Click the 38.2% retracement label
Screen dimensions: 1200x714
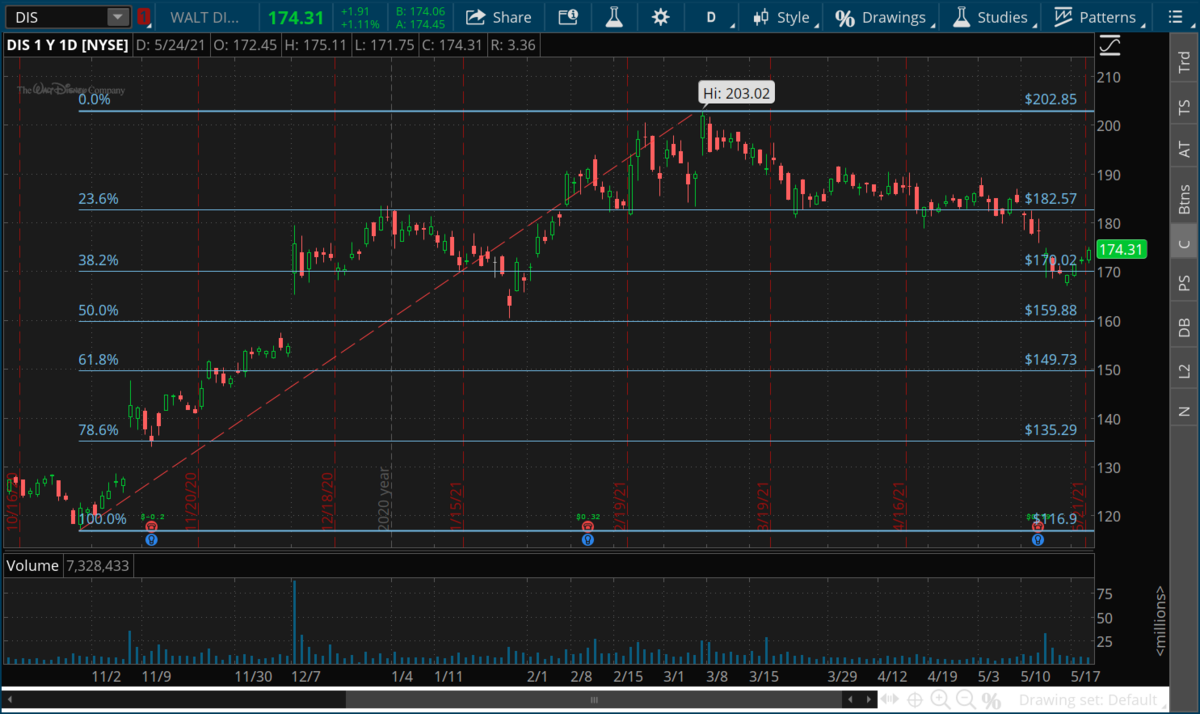pyautogui.click(x=99, y=260)
